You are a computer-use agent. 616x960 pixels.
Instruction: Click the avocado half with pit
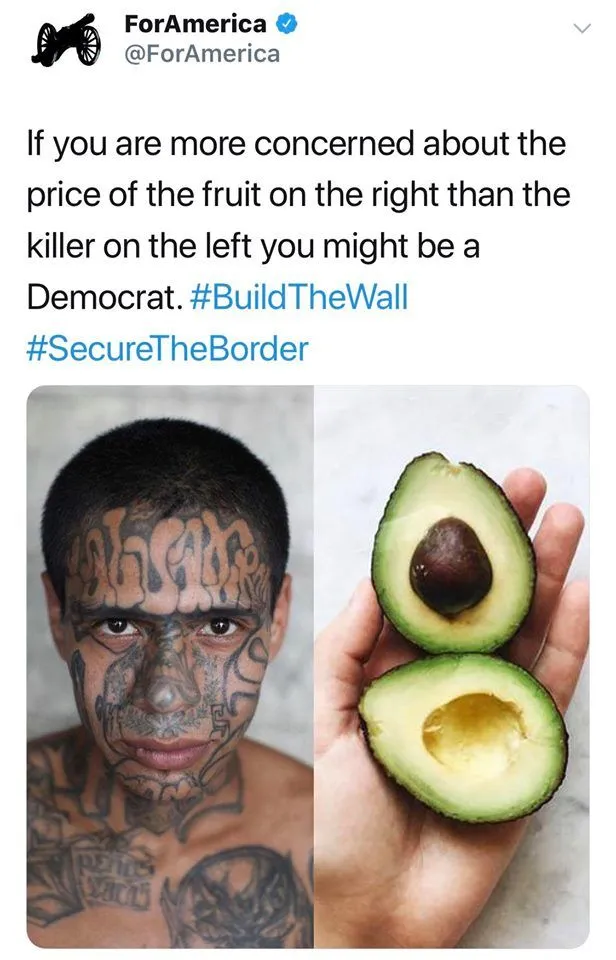pos(454,553)
